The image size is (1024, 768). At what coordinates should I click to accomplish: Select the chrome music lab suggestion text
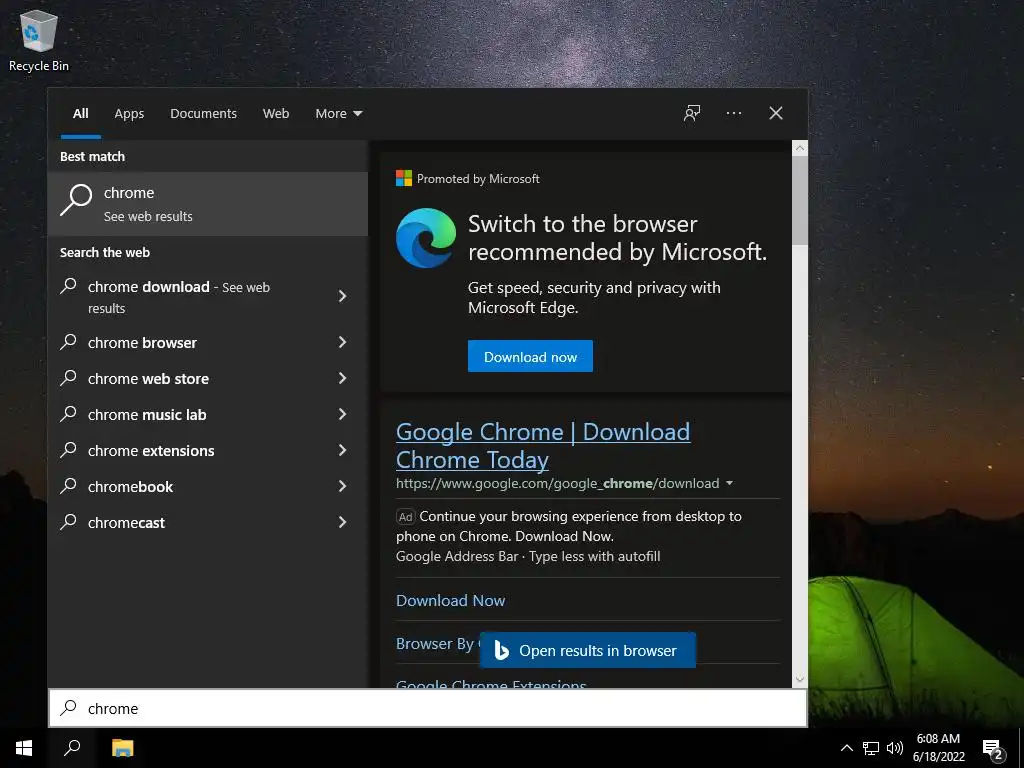147,414
